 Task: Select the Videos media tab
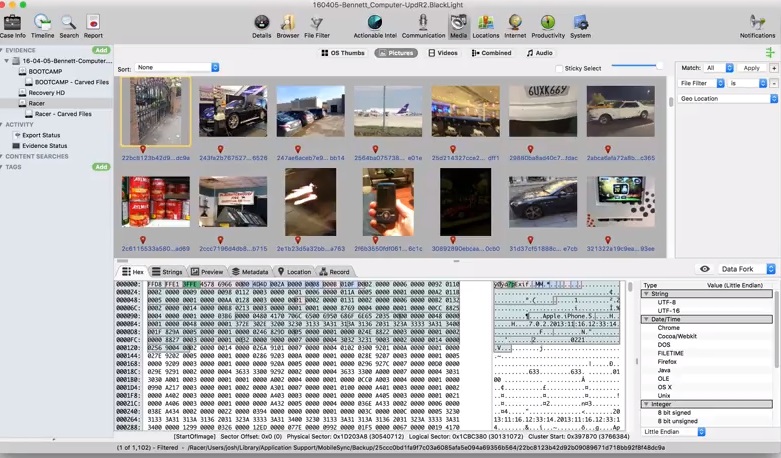tap(443, 53)
